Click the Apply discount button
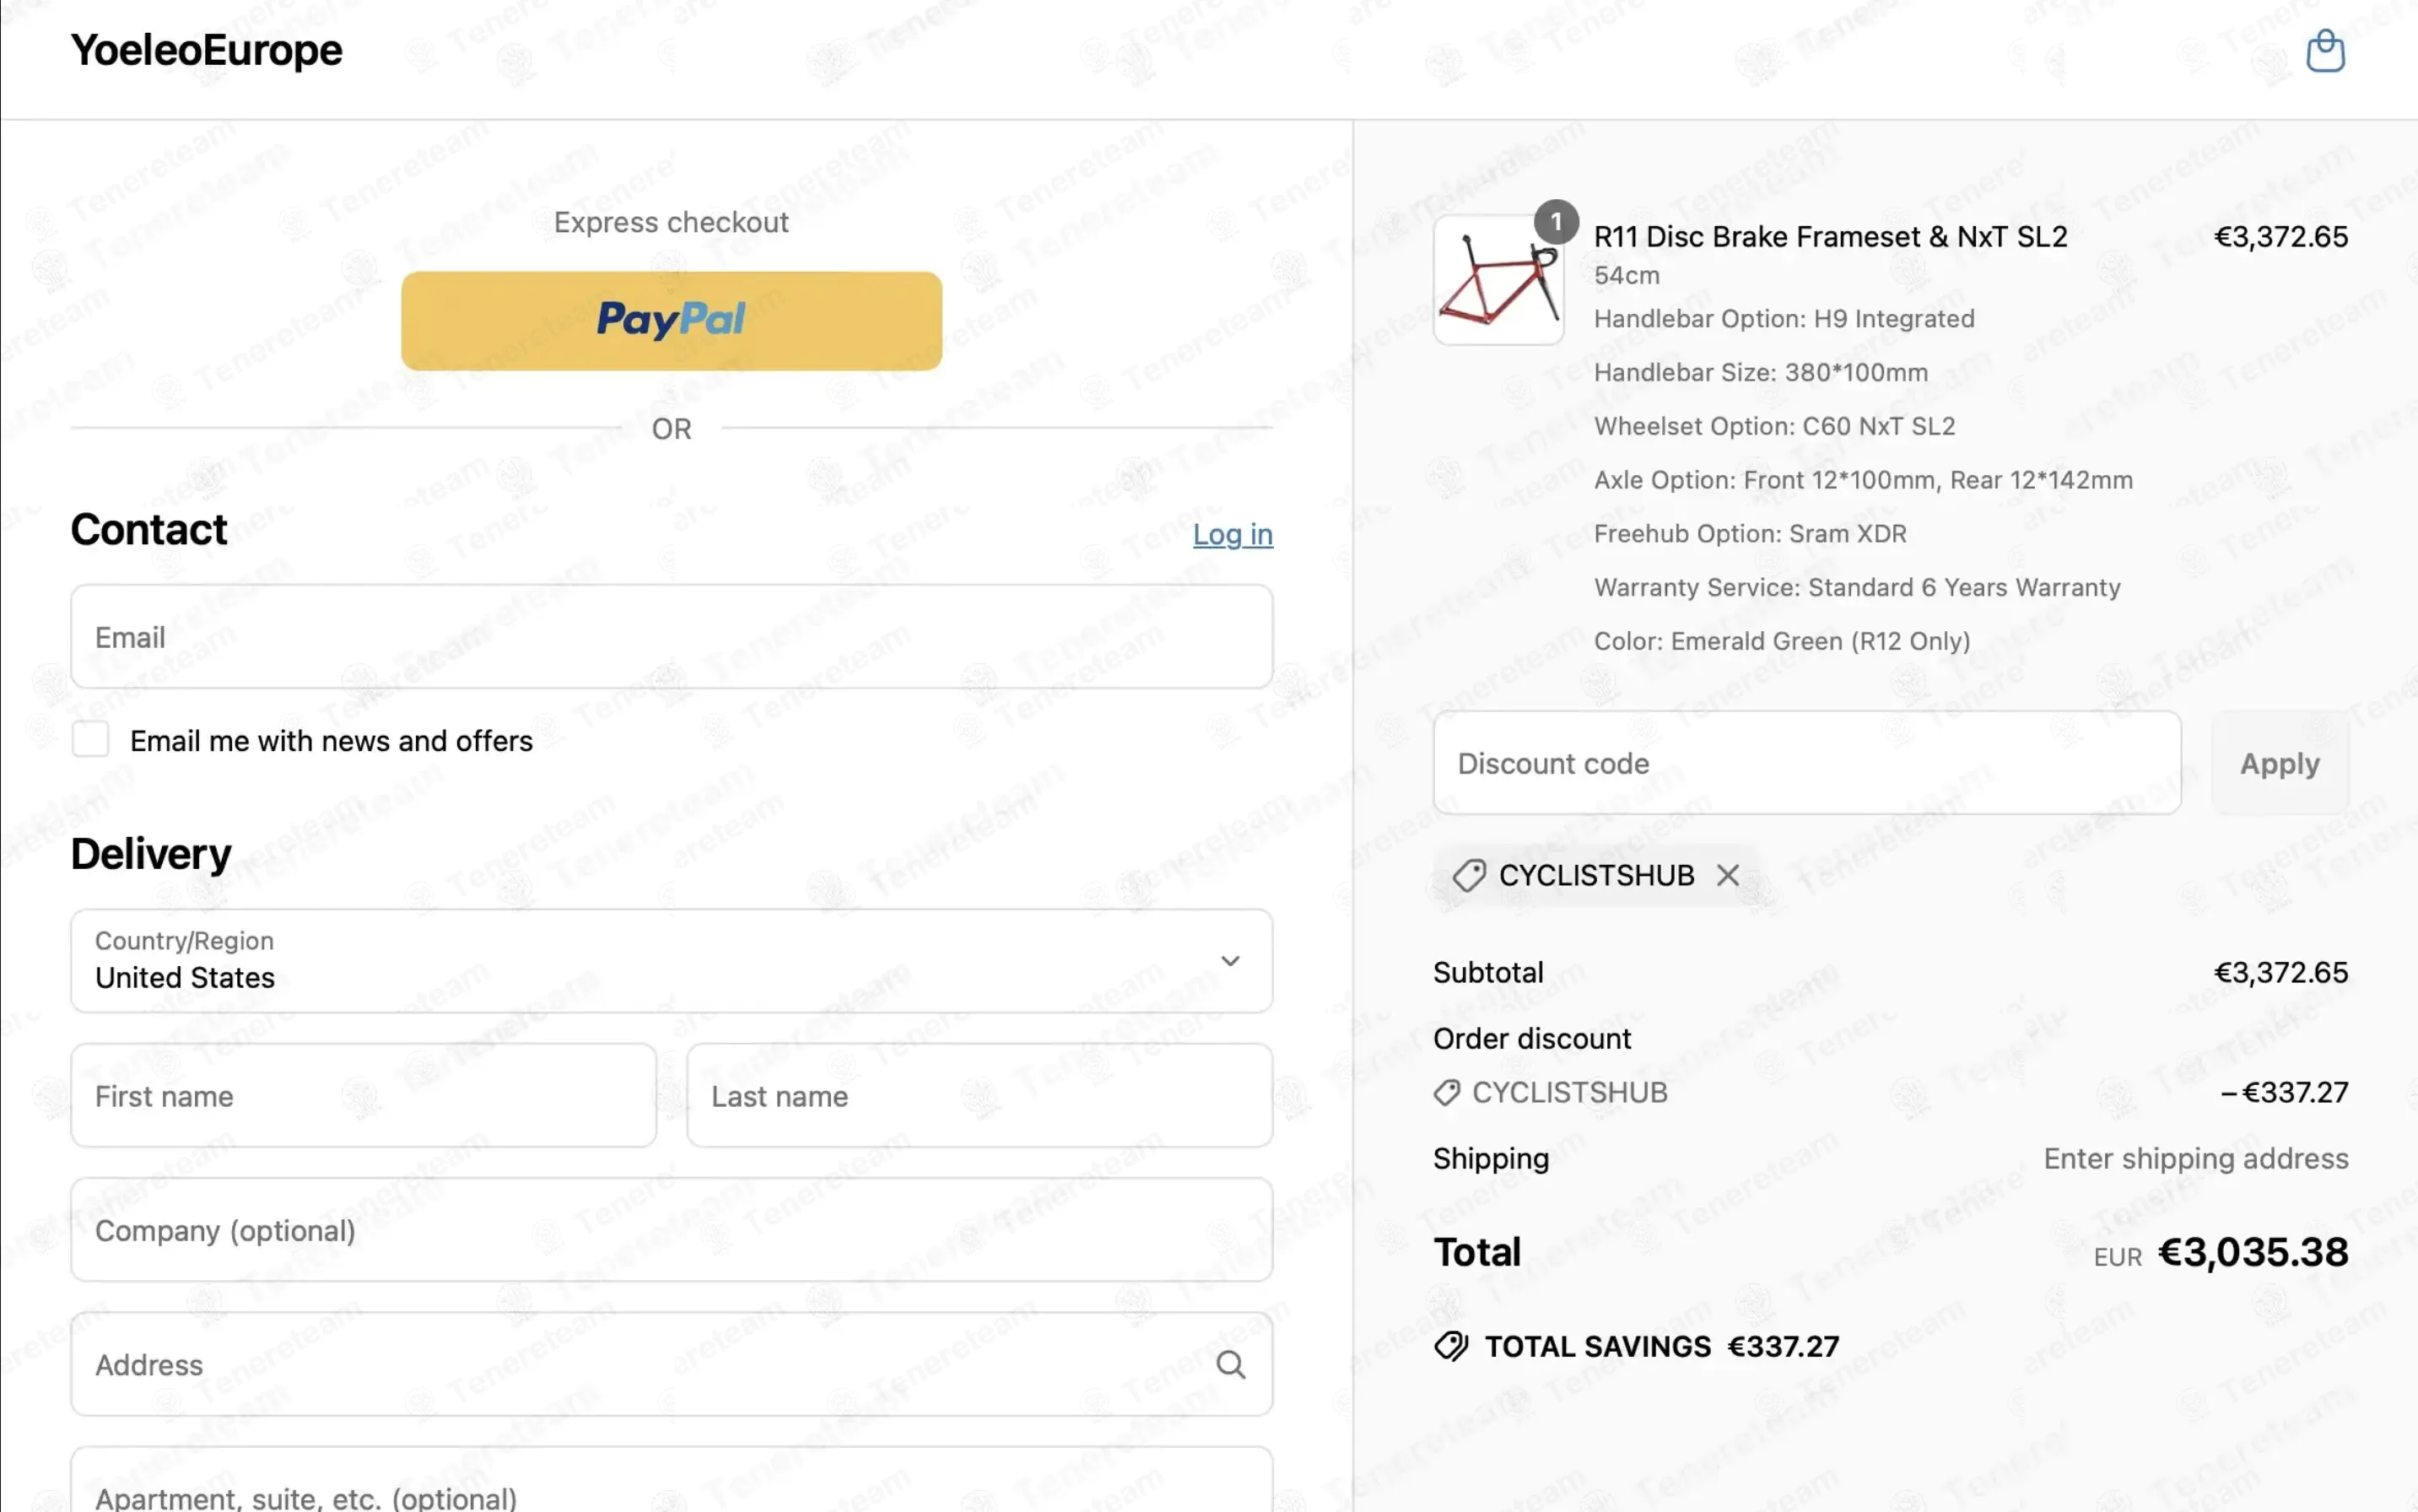Viewport: 2418px width, 1512px height. click(2279, 763)
